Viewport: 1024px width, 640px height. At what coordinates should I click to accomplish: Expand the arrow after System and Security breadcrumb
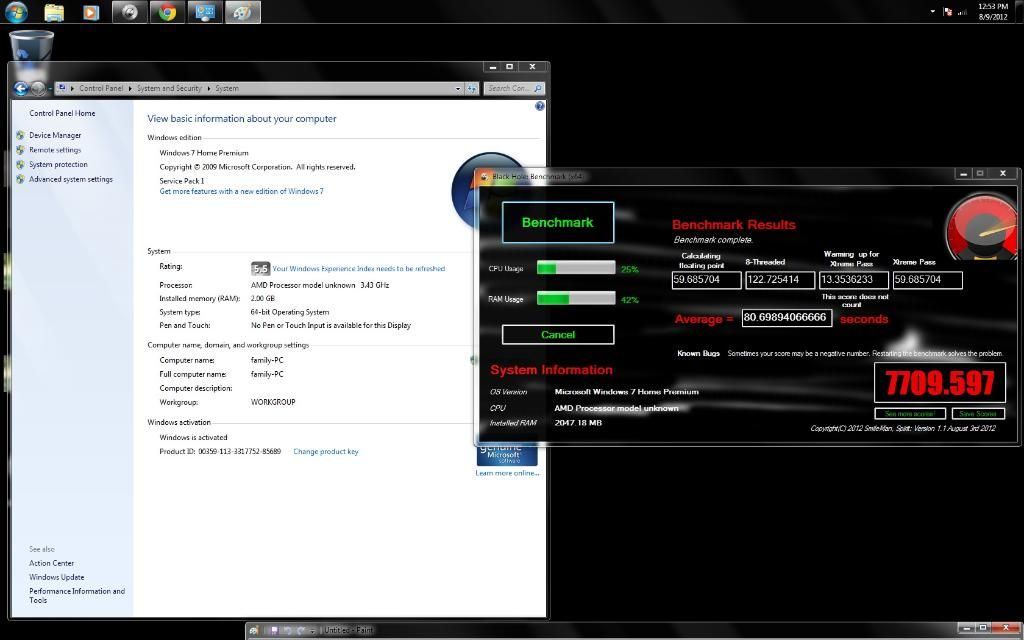pyautogui.click(x=208, y=88)
